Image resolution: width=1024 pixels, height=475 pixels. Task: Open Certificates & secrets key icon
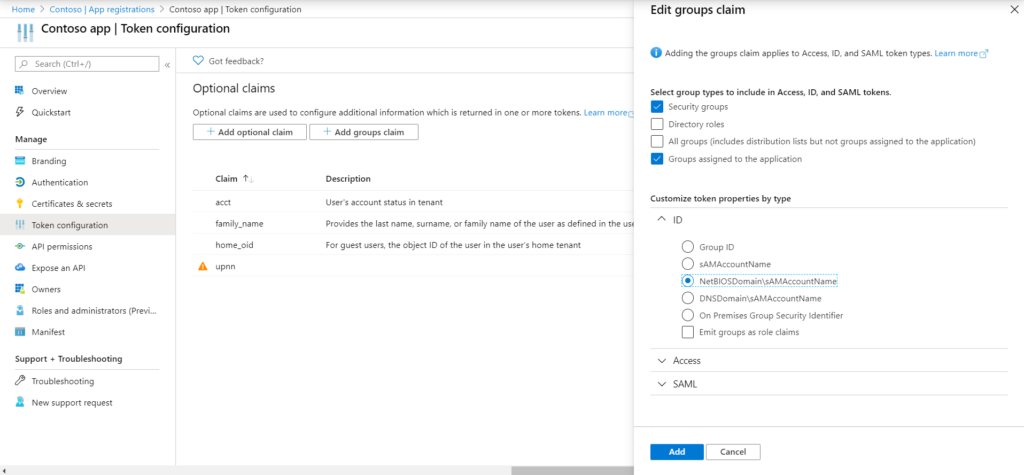click(20, 204)
